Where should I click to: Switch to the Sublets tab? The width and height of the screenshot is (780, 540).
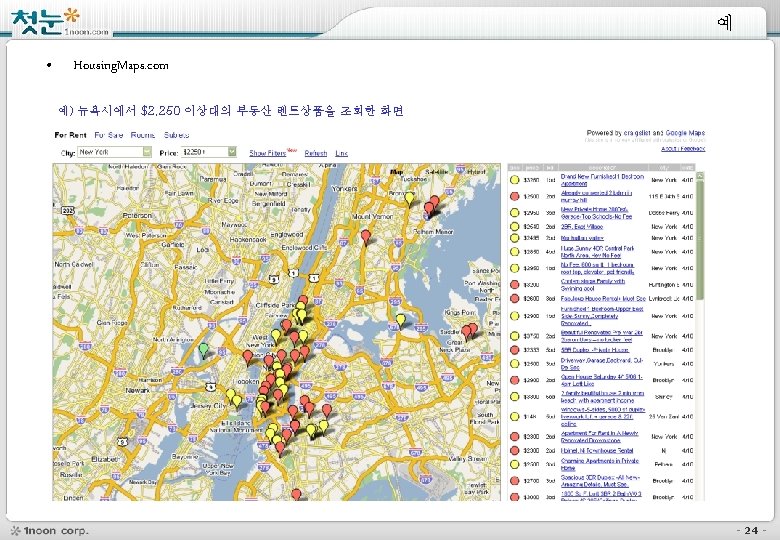coord(177,135)
